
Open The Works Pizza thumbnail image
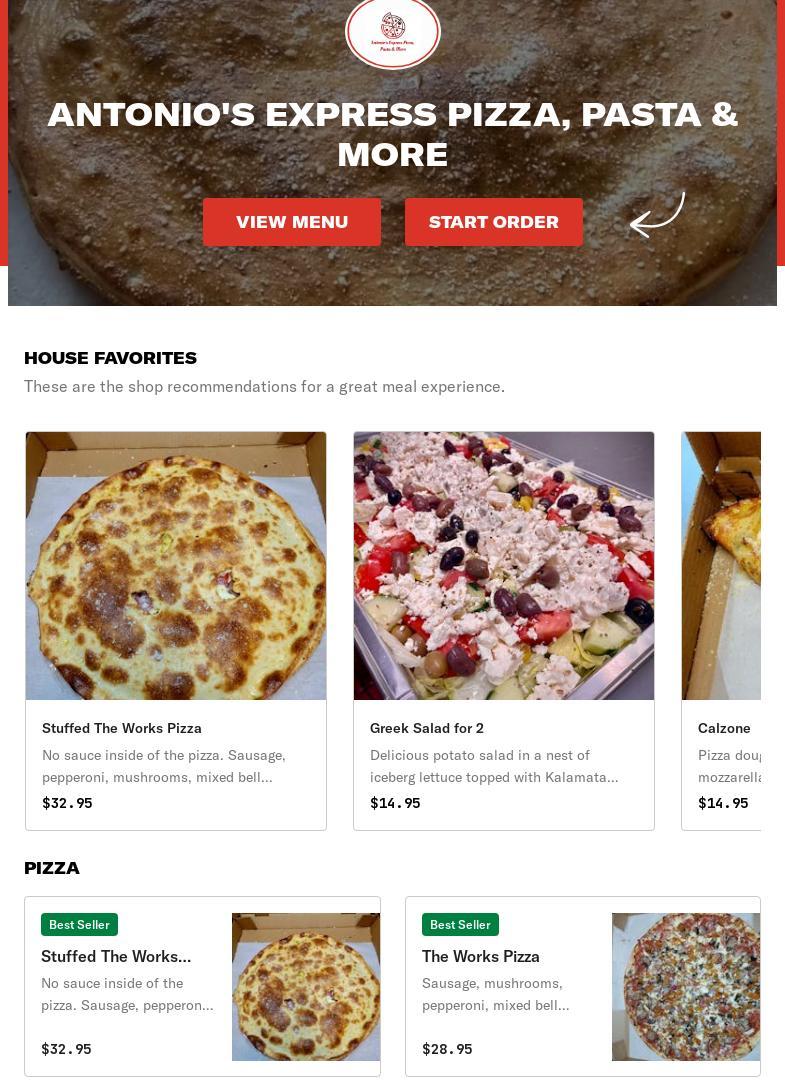click(x=686, y=987)
